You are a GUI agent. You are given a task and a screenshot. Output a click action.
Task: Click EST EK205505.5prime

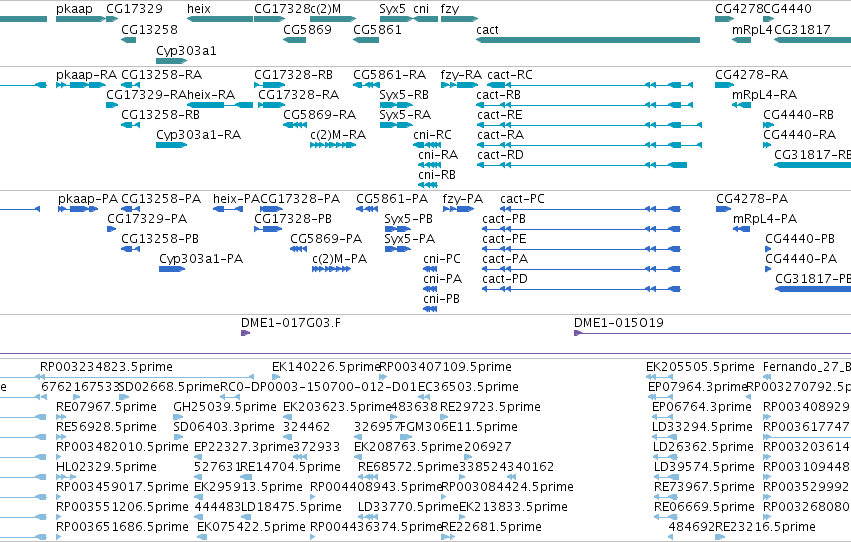658,377
